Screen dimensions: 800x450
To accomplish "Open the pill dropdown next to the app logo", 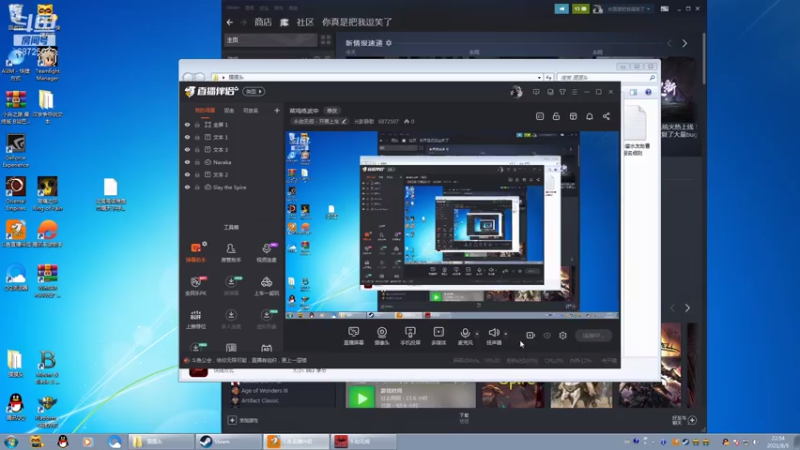I will point(254,92).
